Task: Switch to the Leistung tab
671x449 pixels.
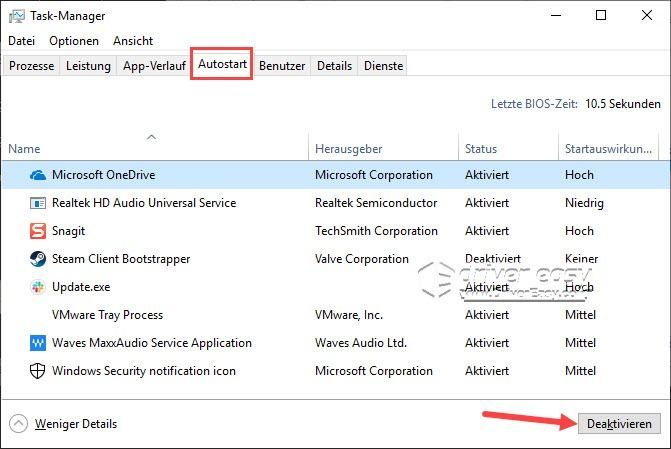Action: tap(88, 66)
